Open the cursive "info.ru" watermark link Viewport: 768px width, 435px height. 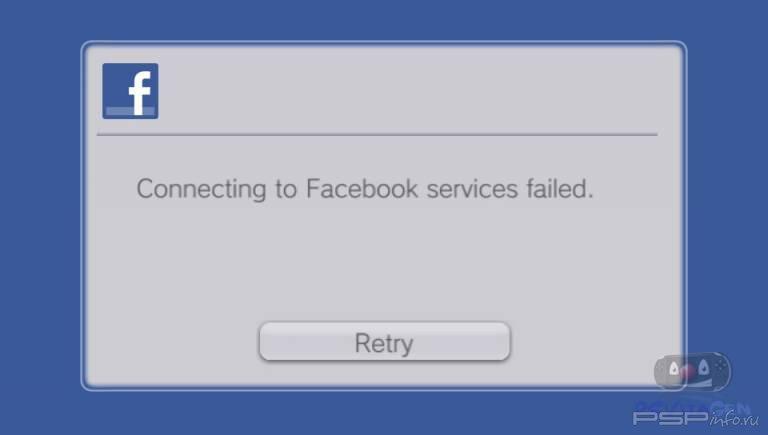pos(734,418)
